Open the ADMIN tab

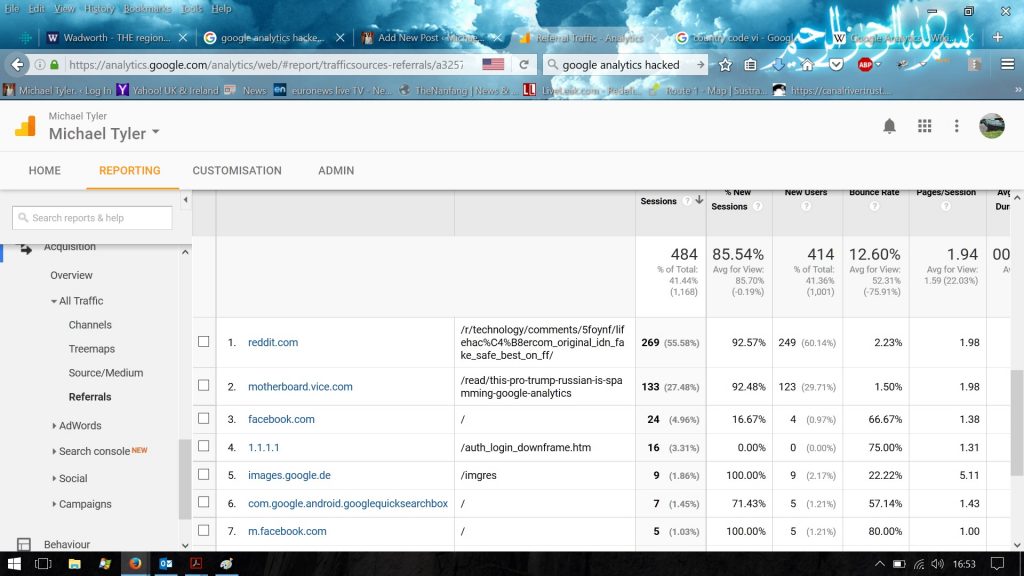[336, 170]
